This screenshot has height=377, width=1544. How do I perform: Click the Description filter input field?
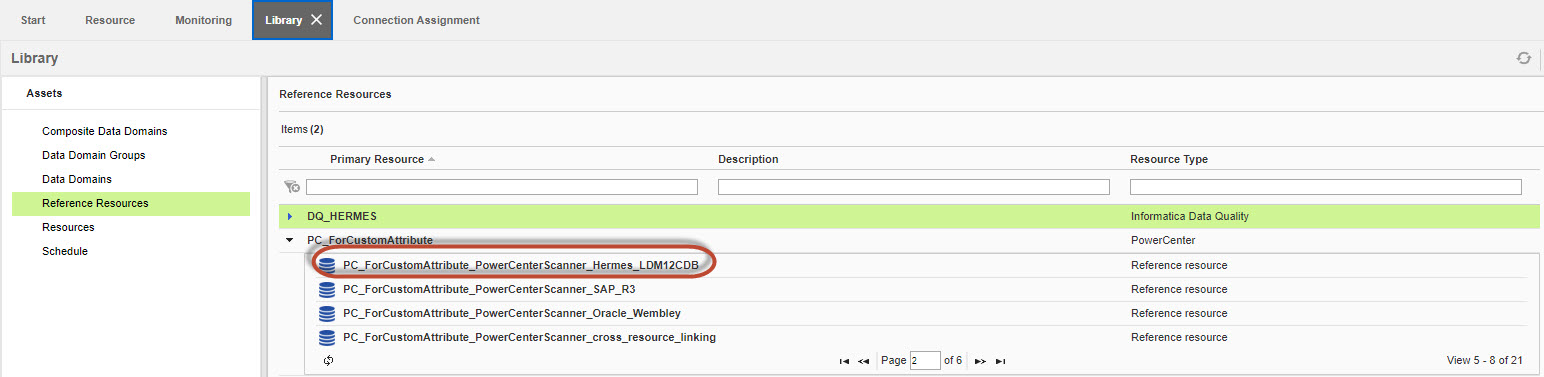point(914,187)
